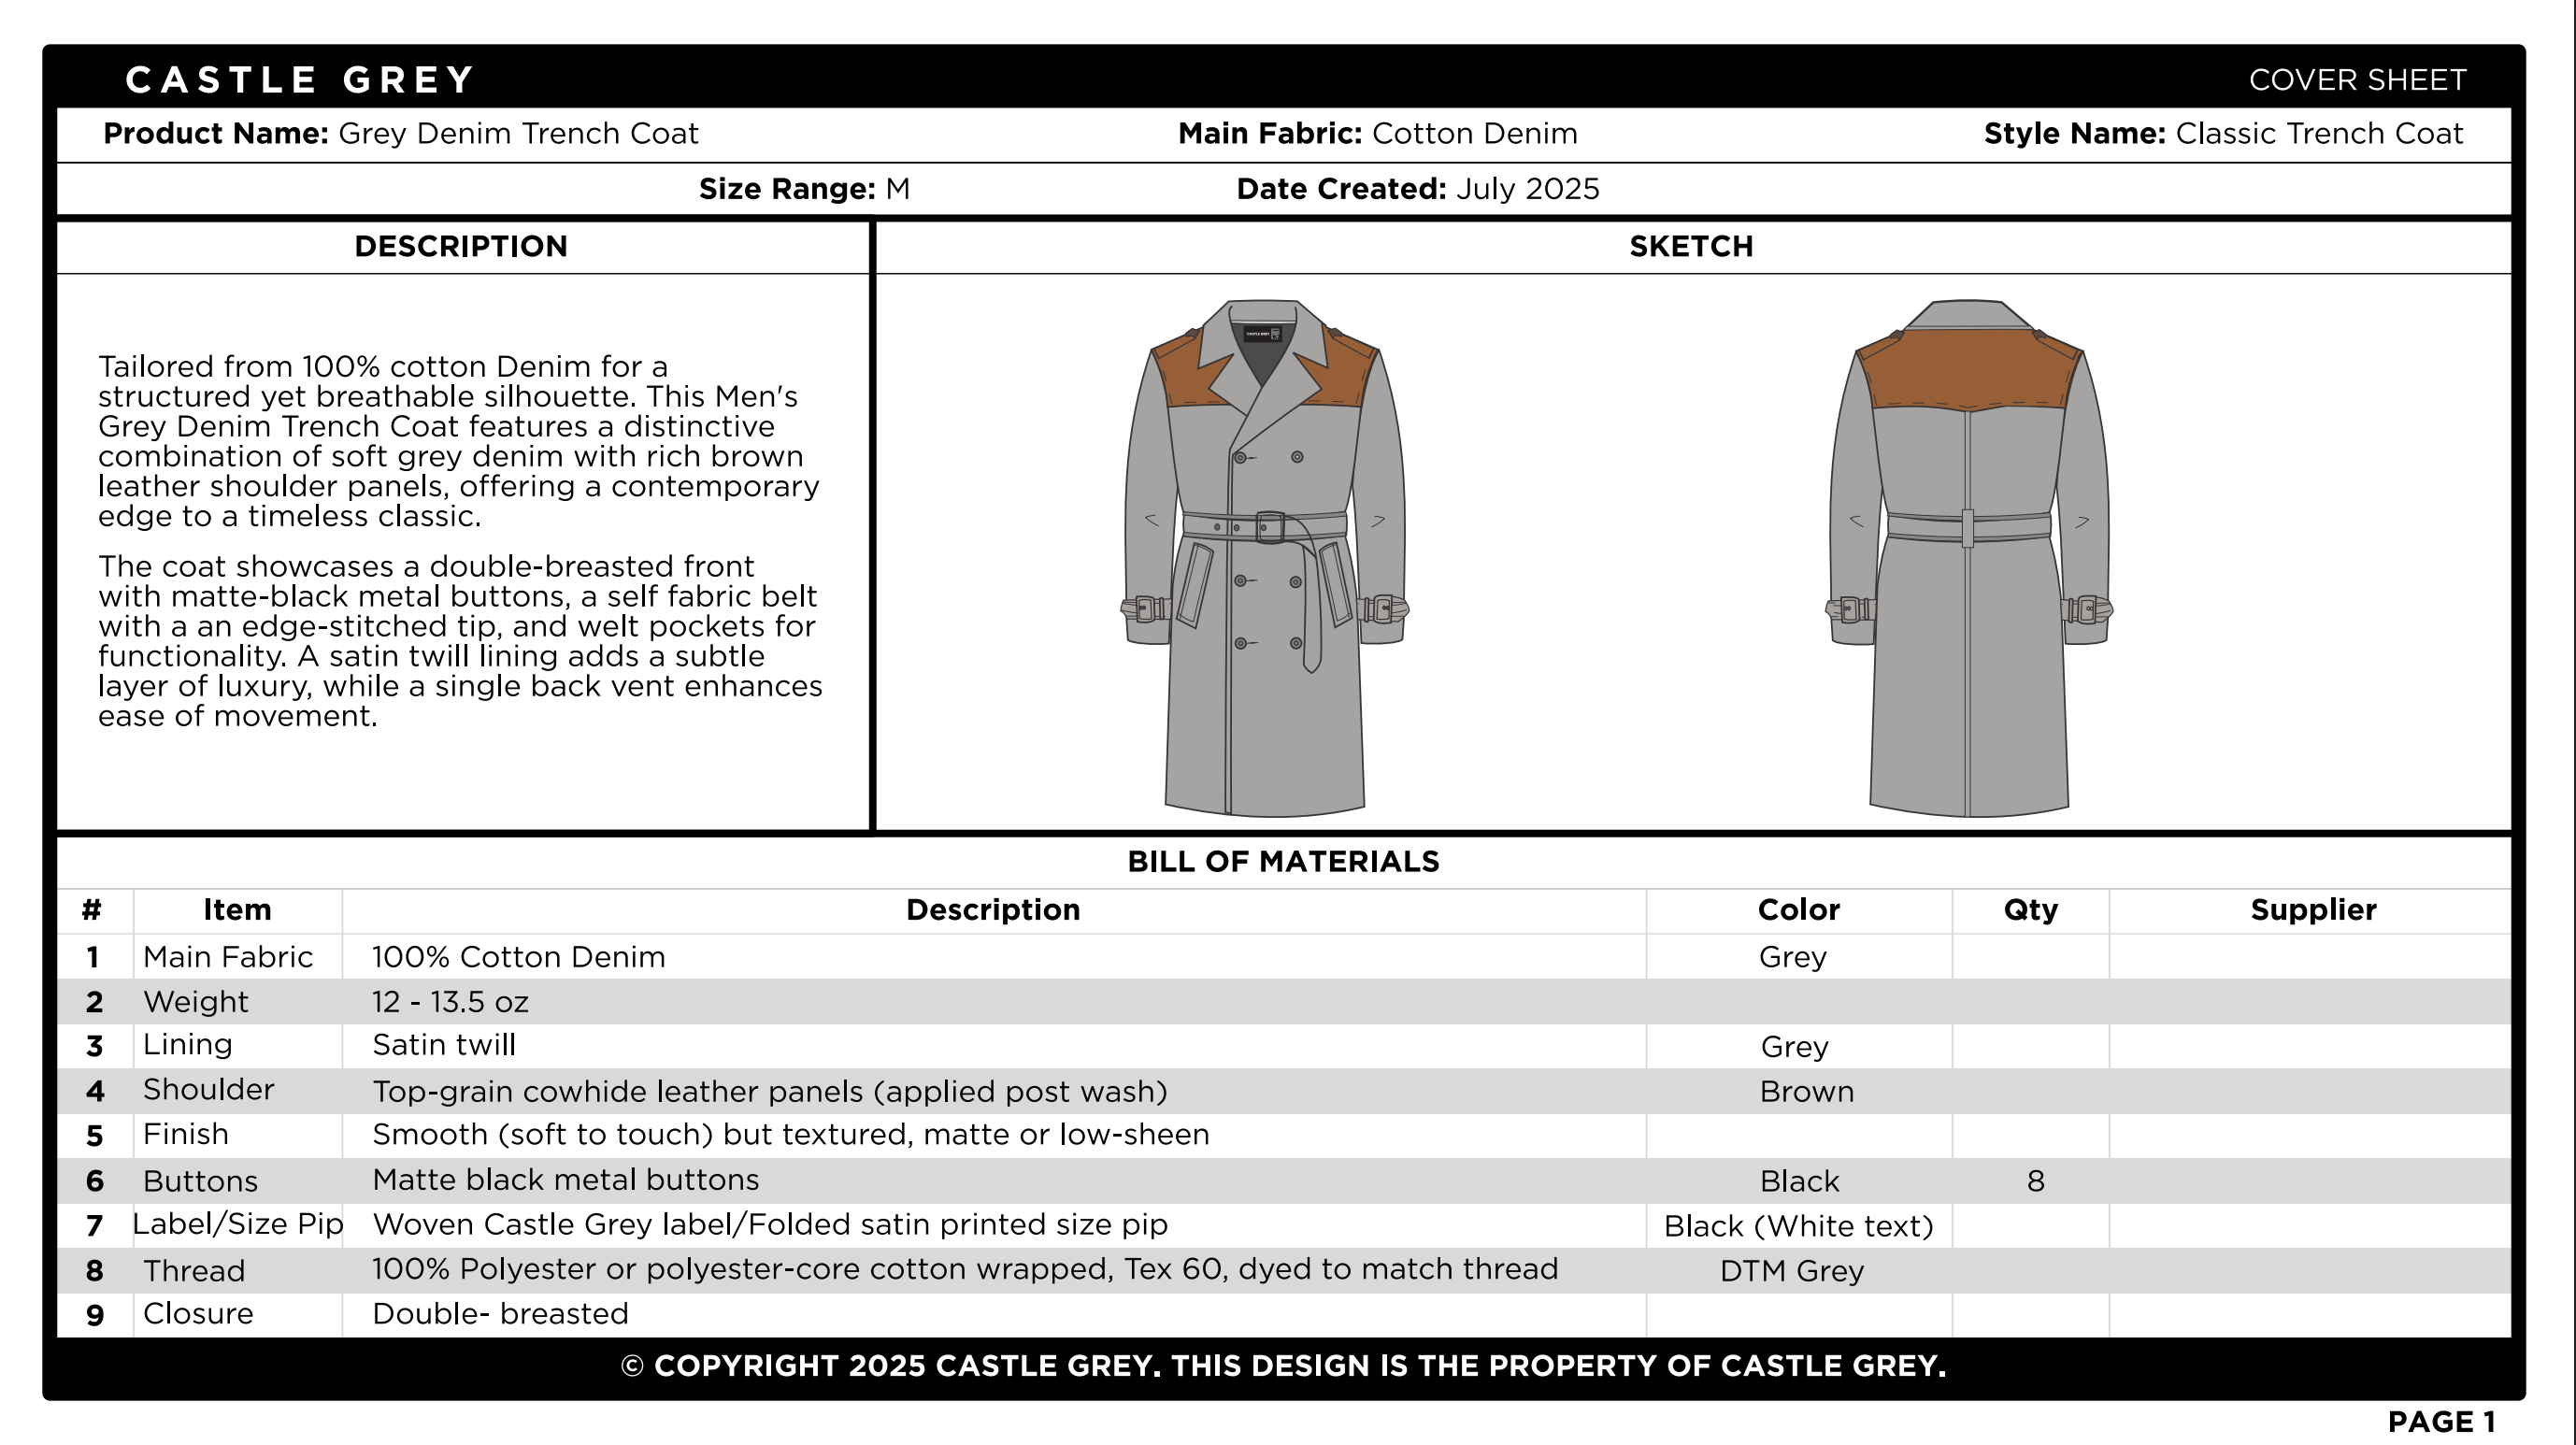Screen dimensions: 2576x1445
Task: Select the Thread row description text
Action: pos(964,1270)
